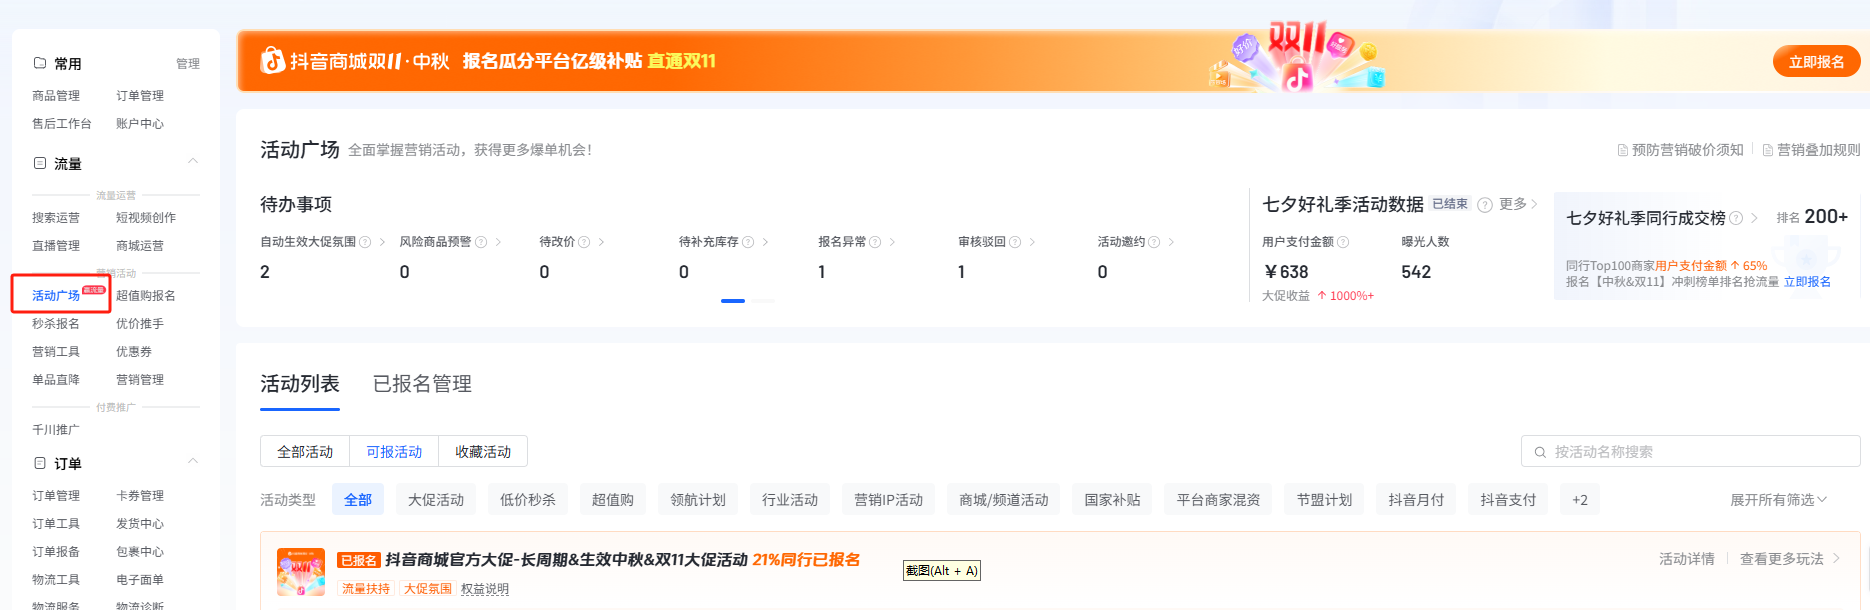1870x610 pixels.
Task: Click the orange 立即报名 banner button
Action: click(x=1817, y=62)
